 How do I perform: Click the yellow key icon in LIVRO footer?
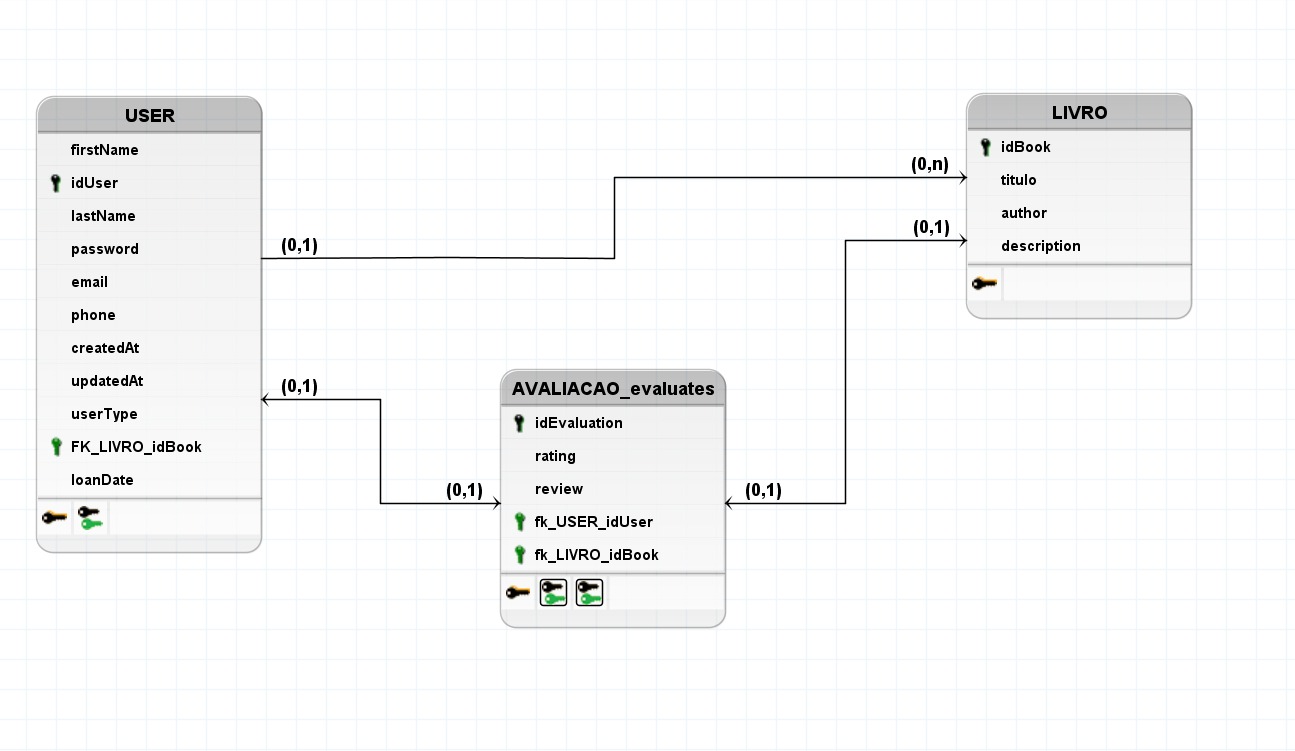coord(984,284)
